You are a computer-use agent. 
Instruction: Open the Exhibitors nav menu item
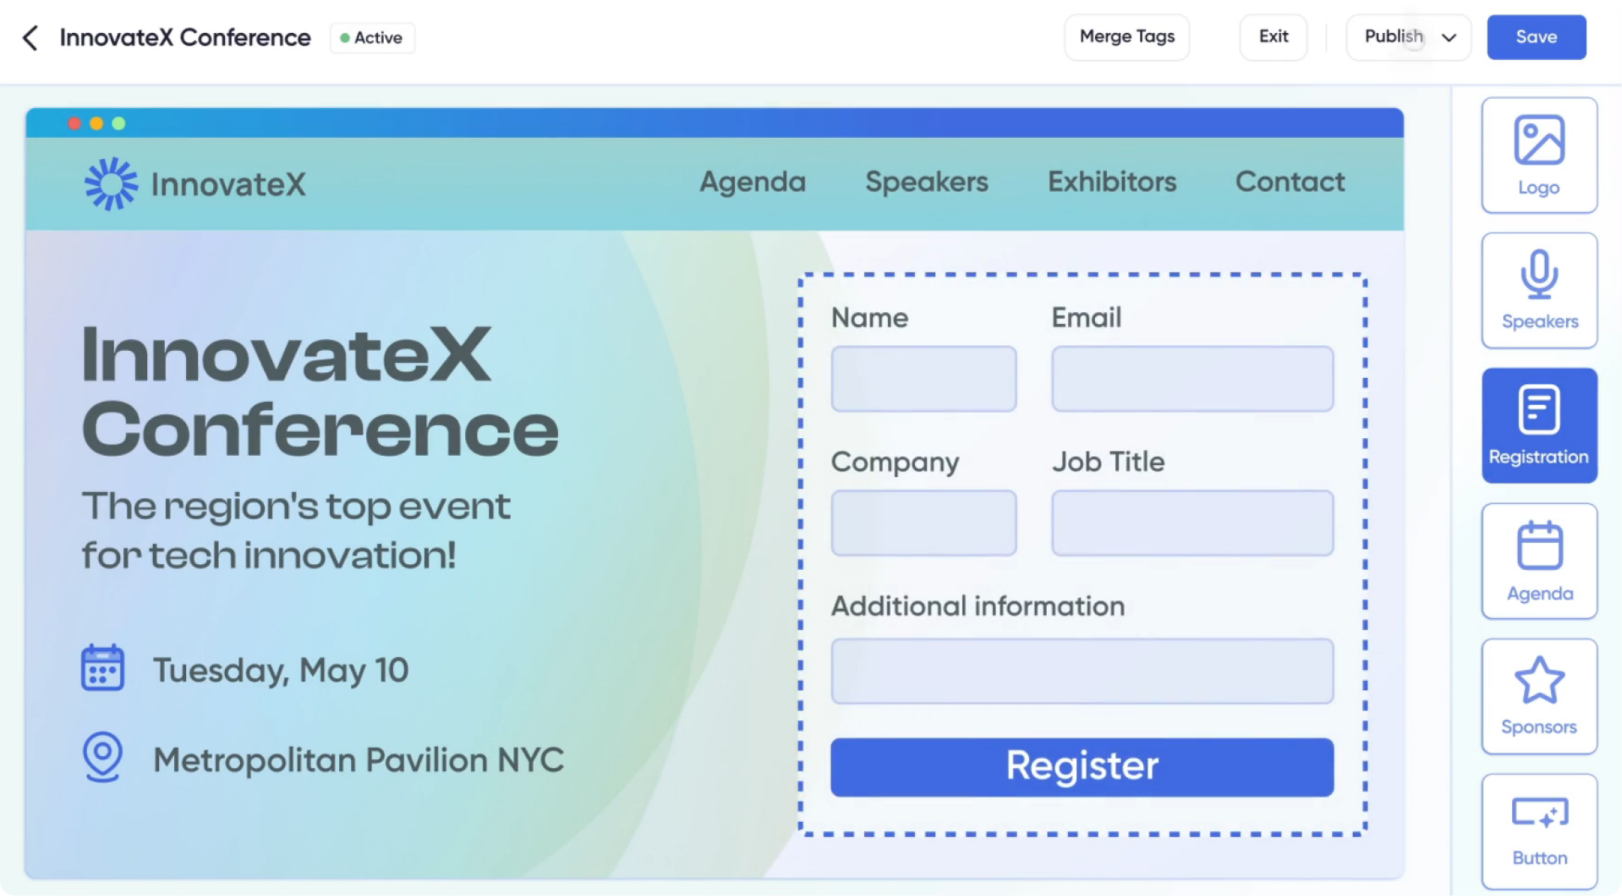(1112, 182)
